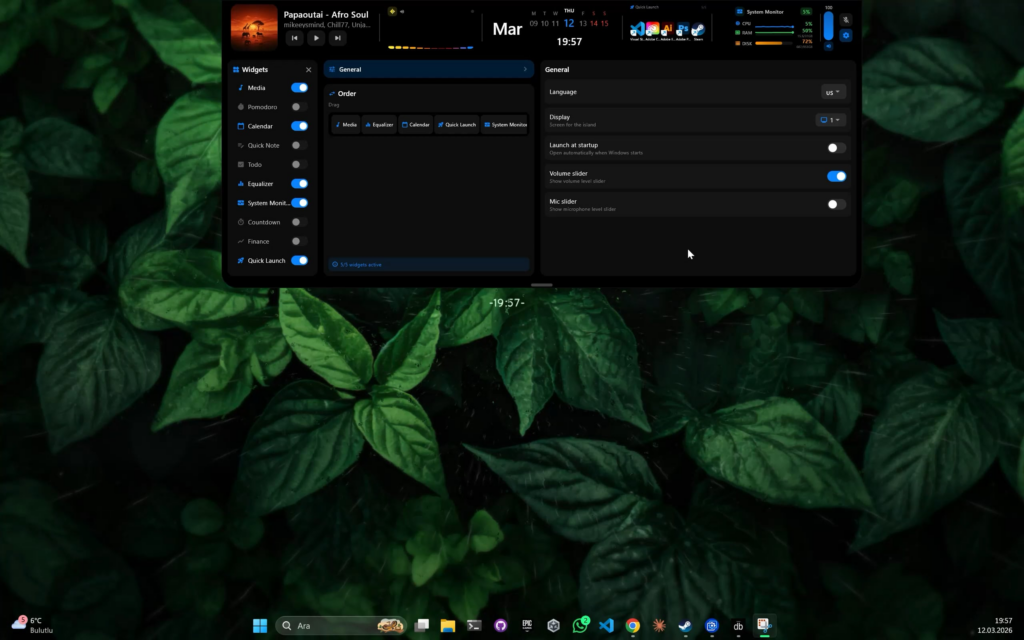Click the speaker icon below volume slider

pyautogui.click(x=829, y=46)
